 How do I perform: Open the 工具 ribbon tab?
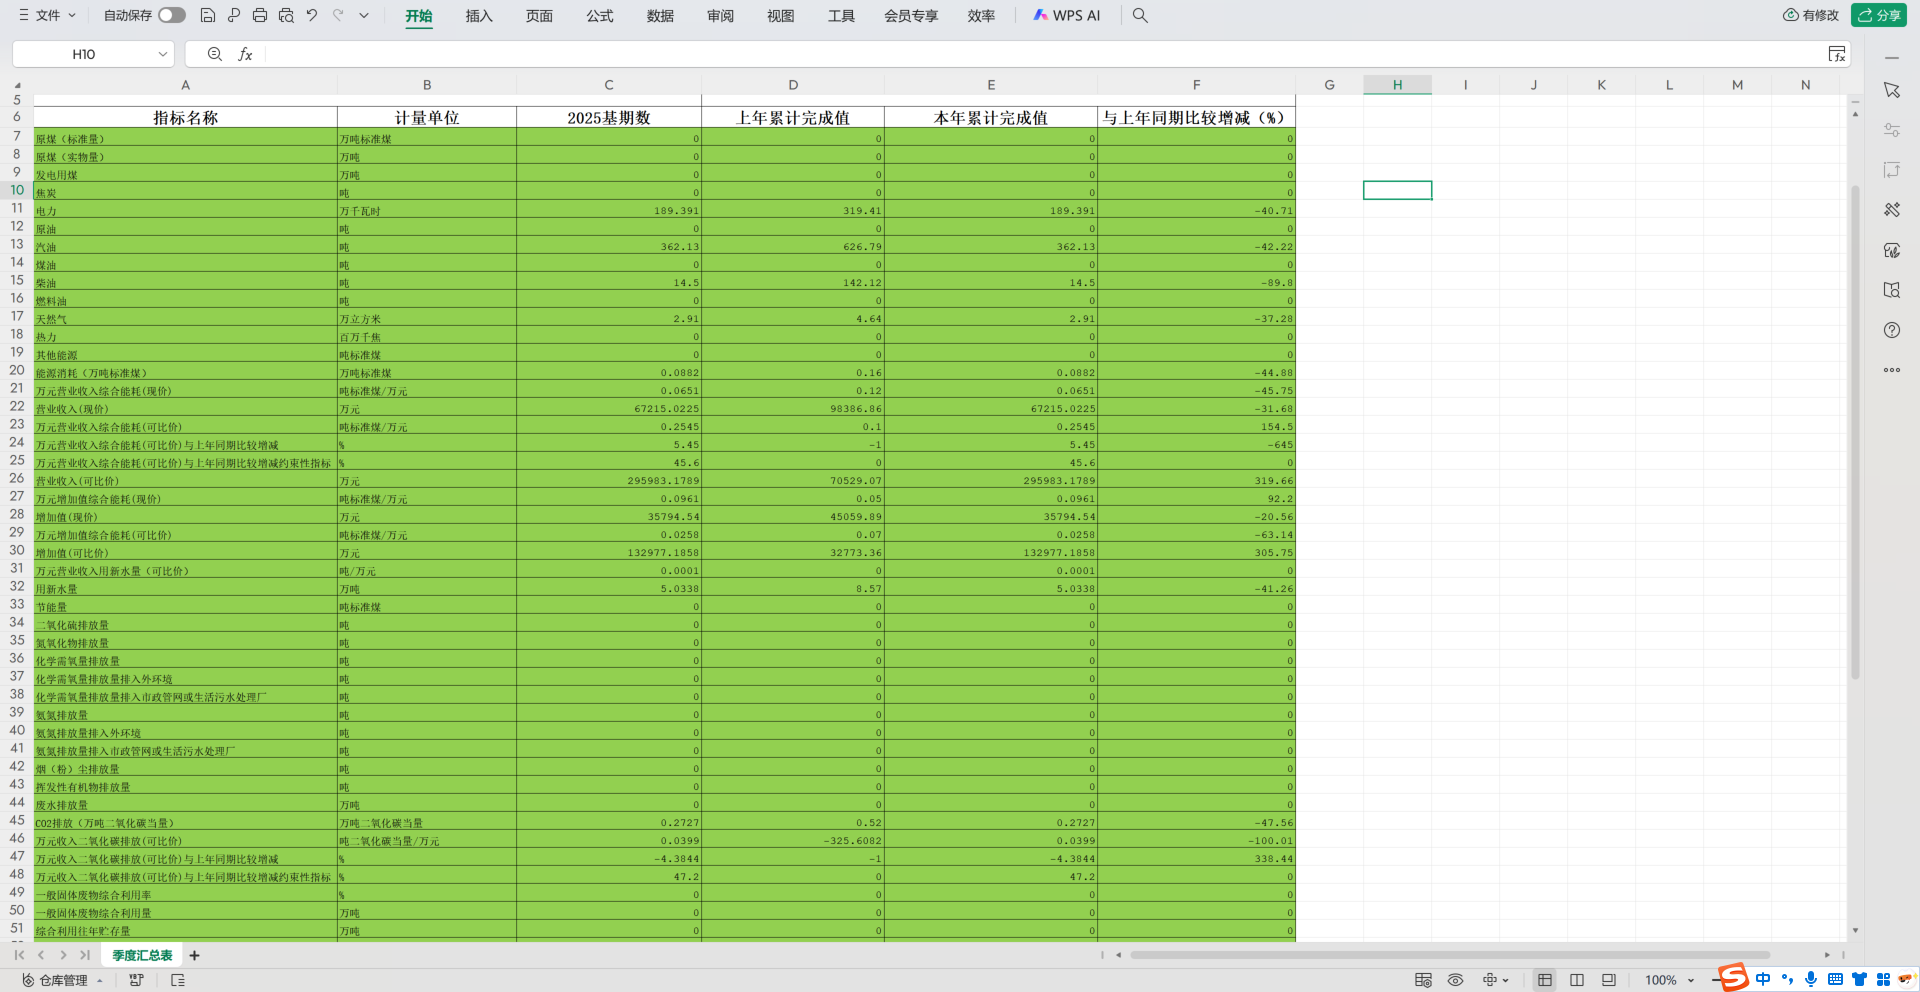pos(841,16)
